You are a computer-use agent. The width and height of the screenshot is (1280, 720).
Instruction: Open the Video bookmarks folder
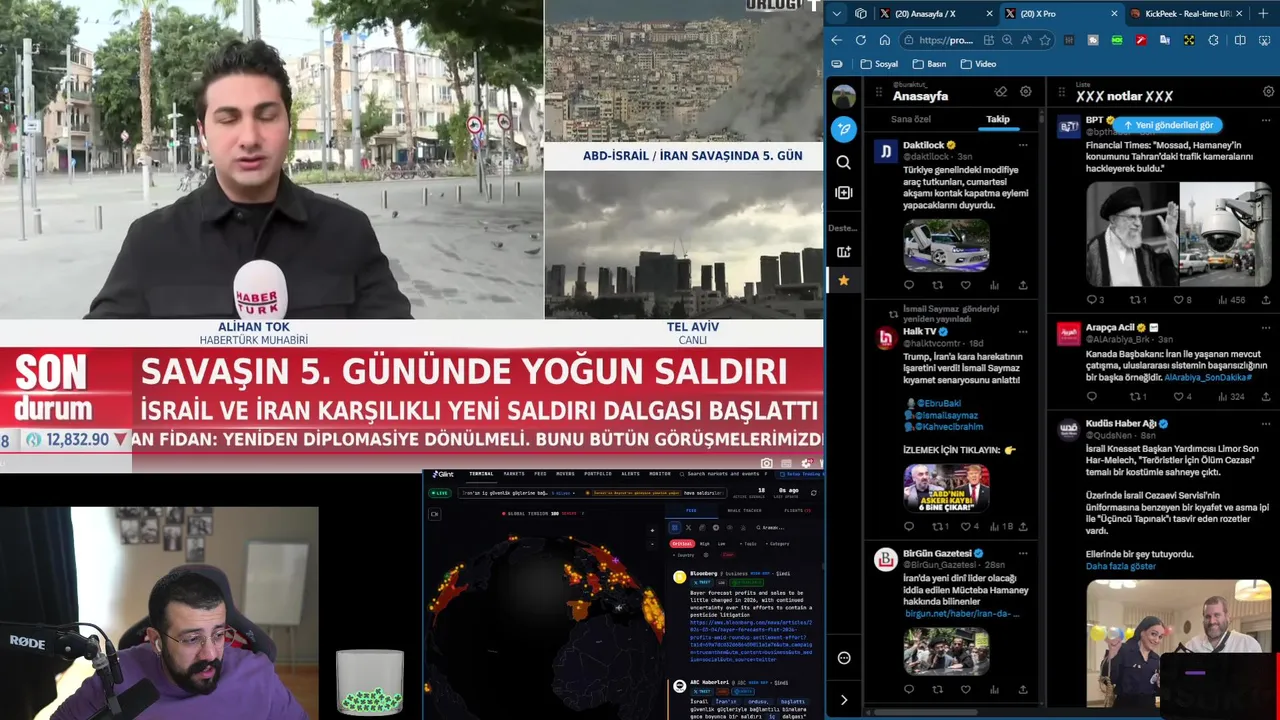[978, 64]
